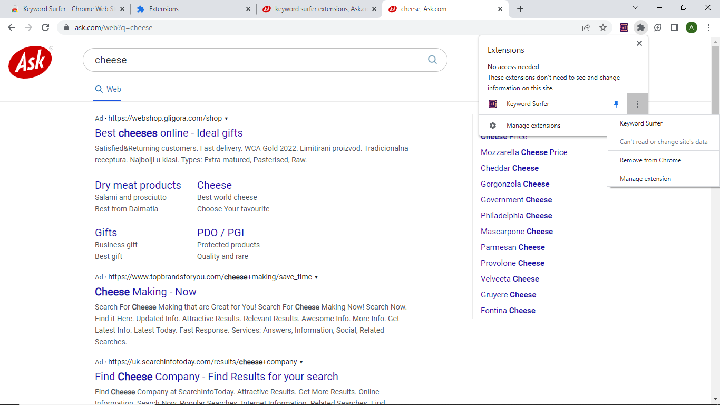
Task: Expand webshop.gligora.com ad dropdown arrow
Action: click(226, 119)
